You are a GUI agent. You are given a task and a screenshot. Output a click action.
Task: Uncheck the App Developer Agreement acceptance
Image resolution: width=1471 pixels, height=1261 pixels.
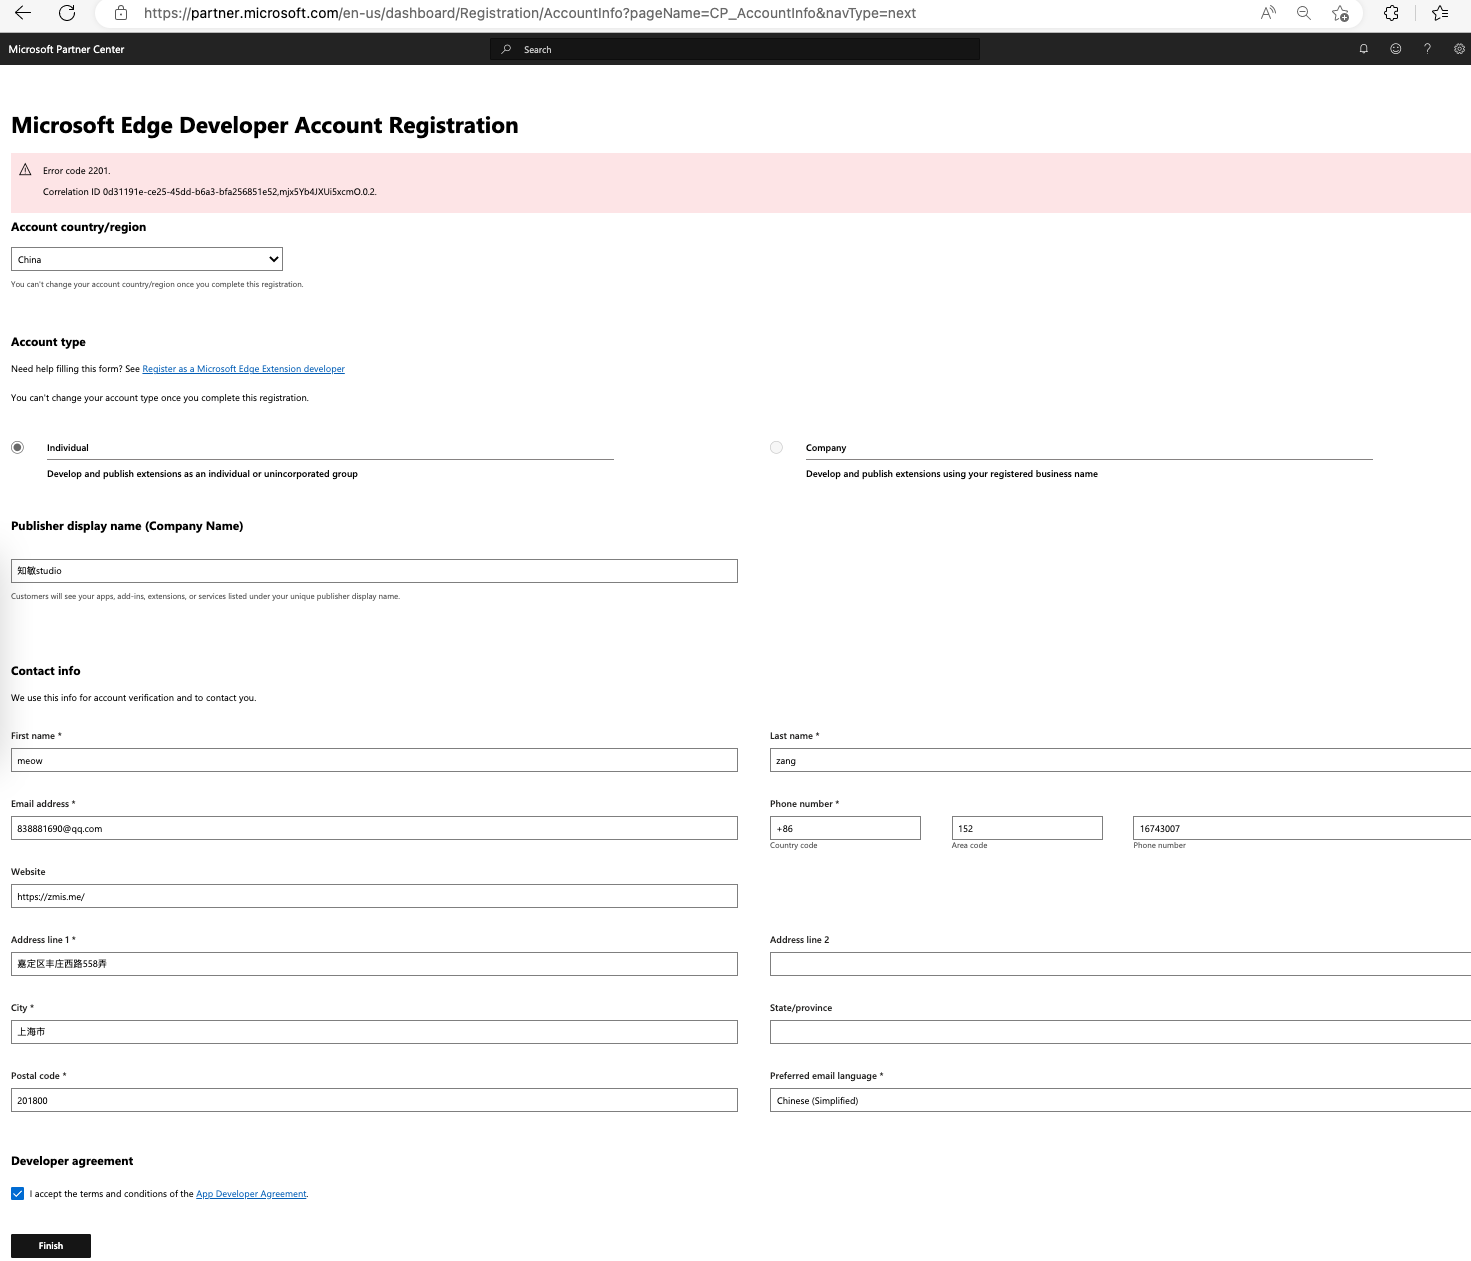(x=17, y=1193)
